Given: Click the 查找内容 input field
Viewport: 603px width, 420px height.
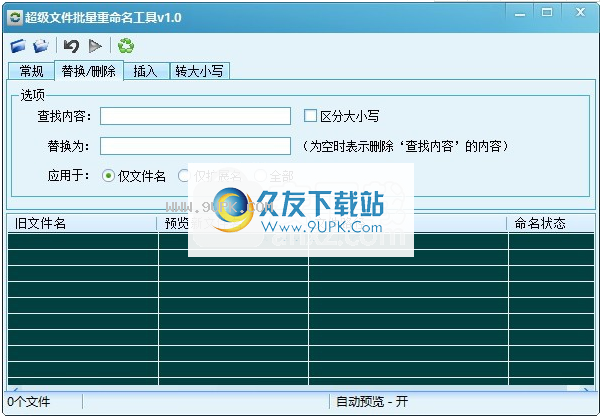Looking at the screenshot, I should pos(195,116).
